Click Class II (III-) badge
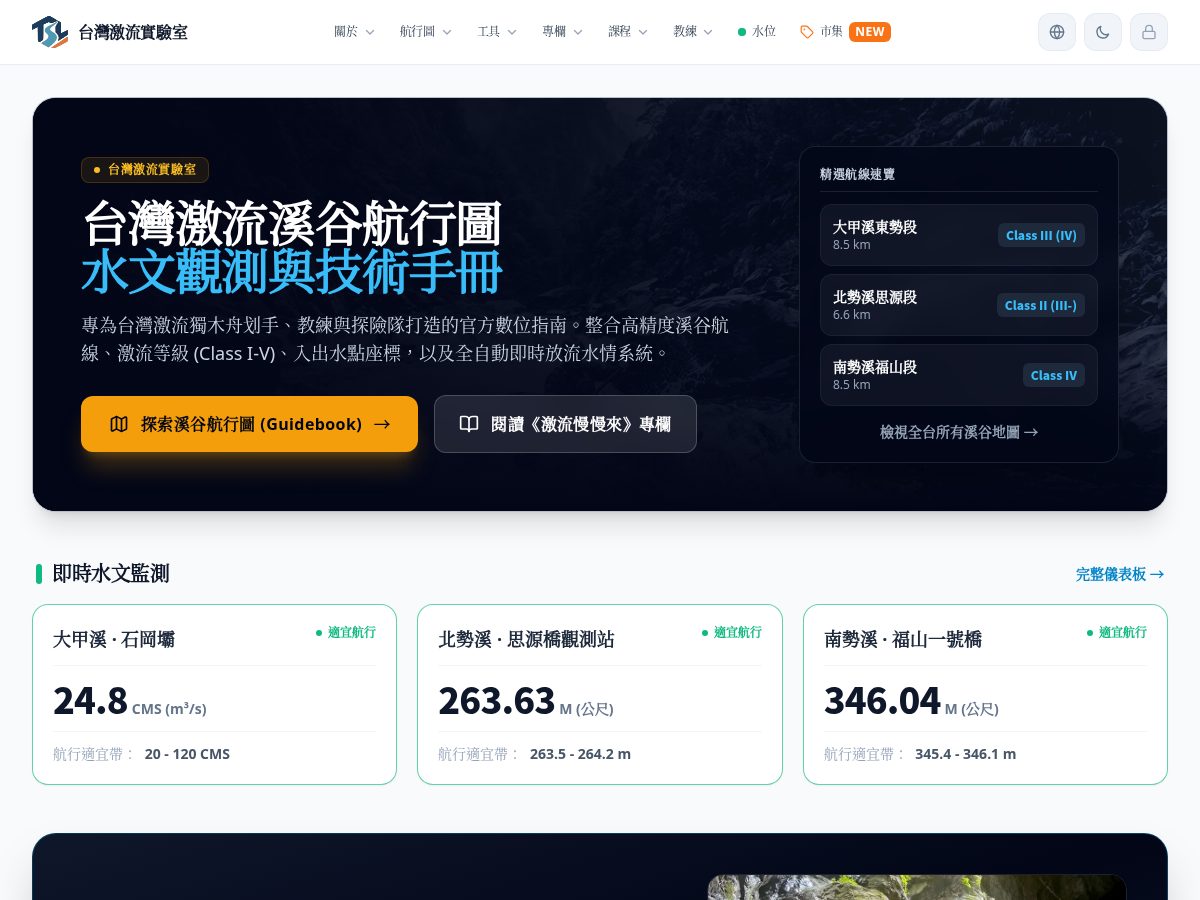This screenshot has height=900, width=1200. (1041, 305)
